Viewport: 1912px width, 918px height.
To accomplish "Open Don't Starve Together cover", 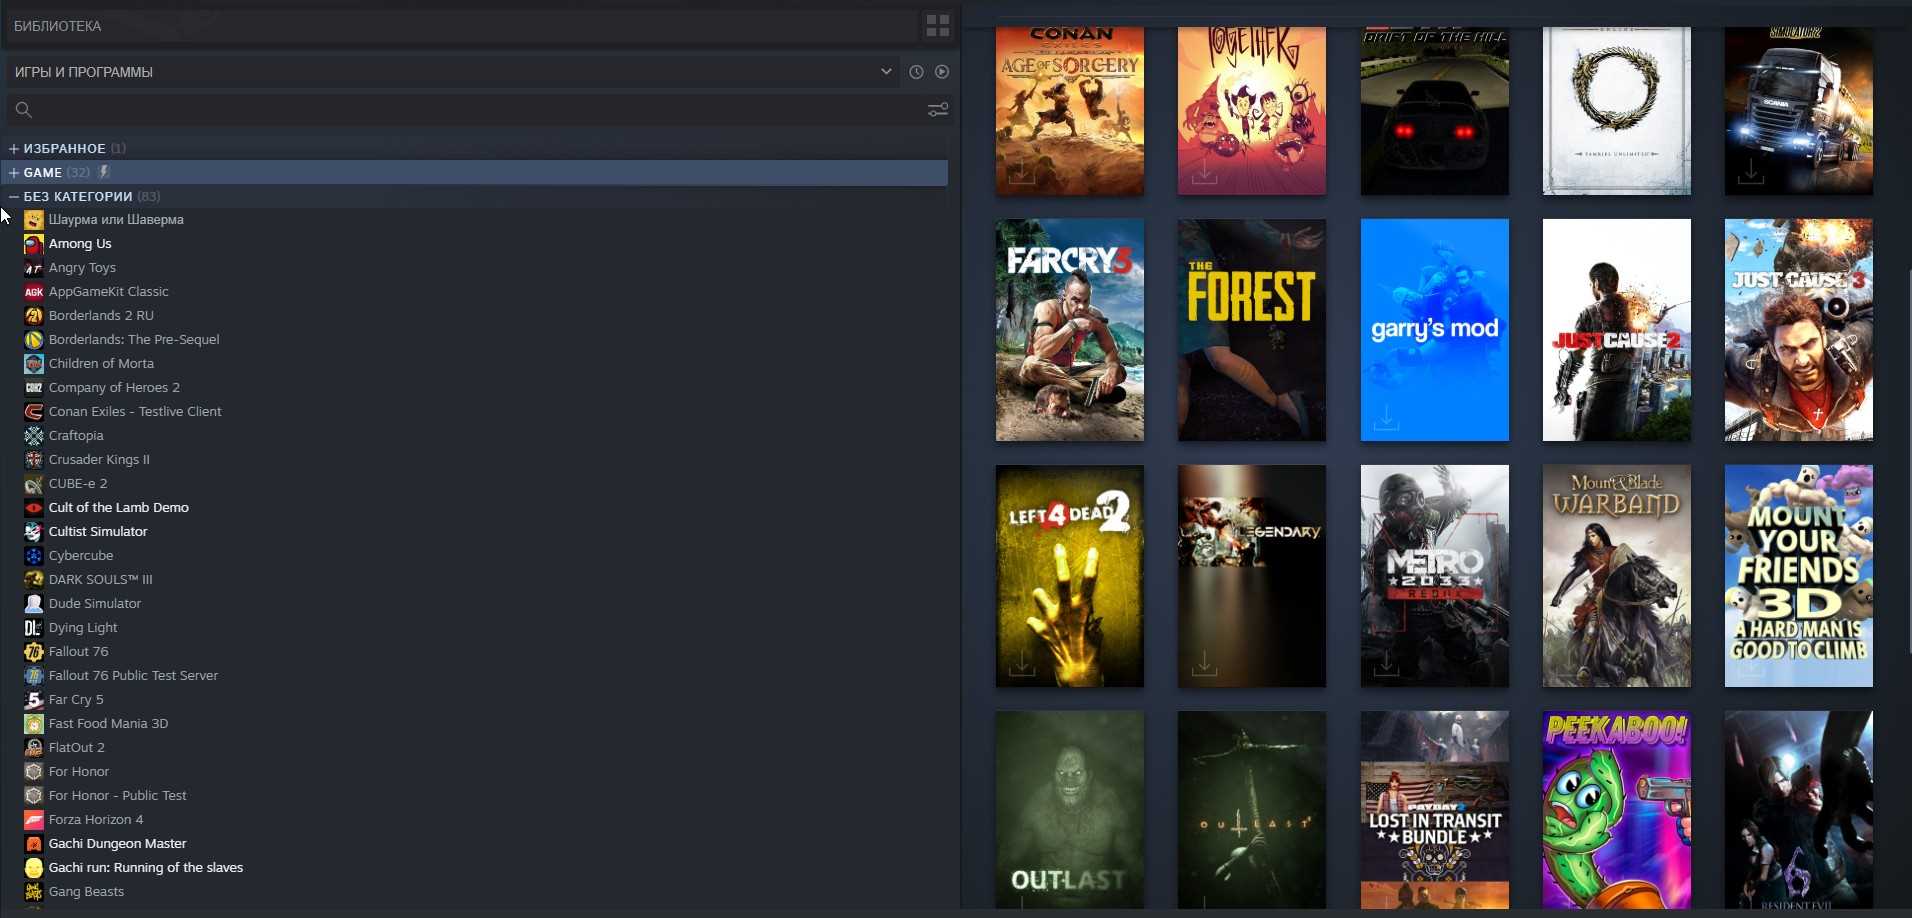I will coord(1252,111).
